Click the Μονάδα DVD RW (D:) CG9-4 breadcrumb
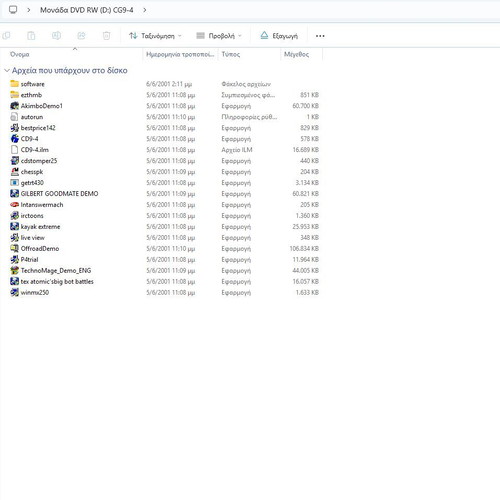Image resolution: width=500 pixels, height=500 pixels. point(87,10)
